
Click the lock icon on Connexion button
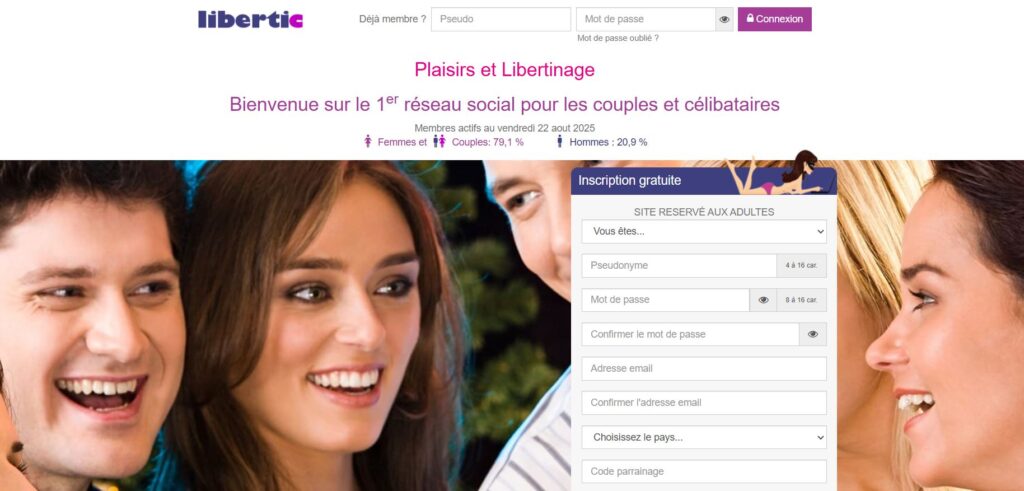point(750,19)
